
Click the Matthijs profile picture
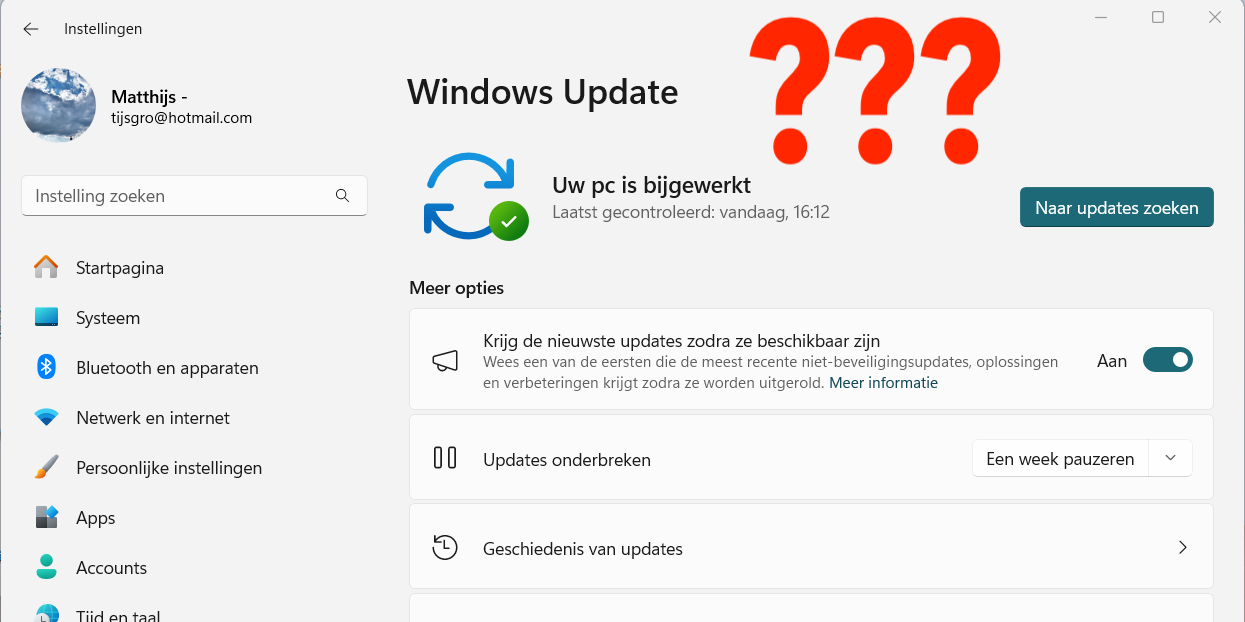59,105
